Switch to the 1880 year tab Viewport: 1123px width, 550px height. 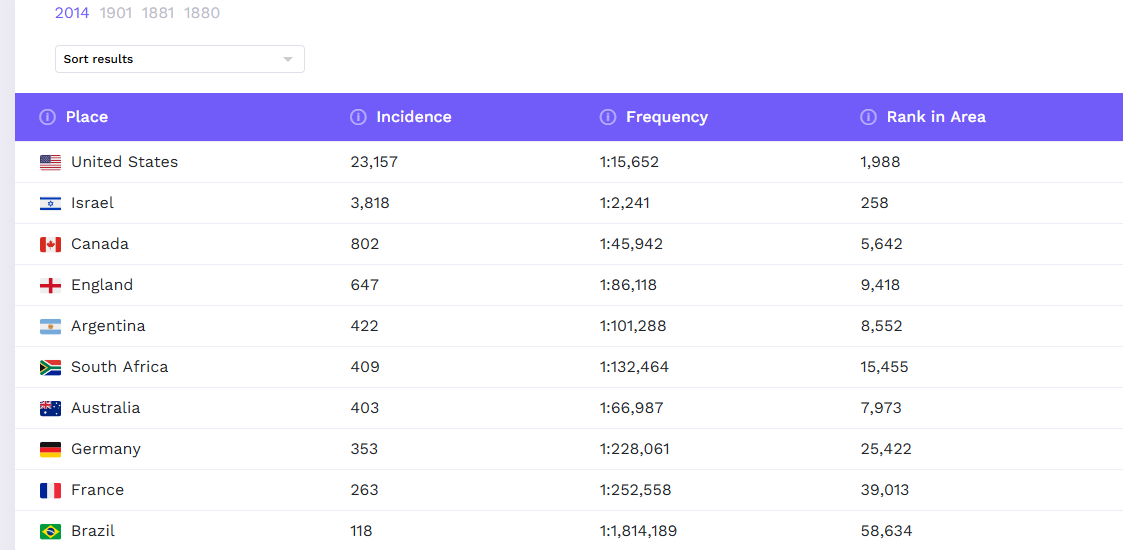click(202, 13)
